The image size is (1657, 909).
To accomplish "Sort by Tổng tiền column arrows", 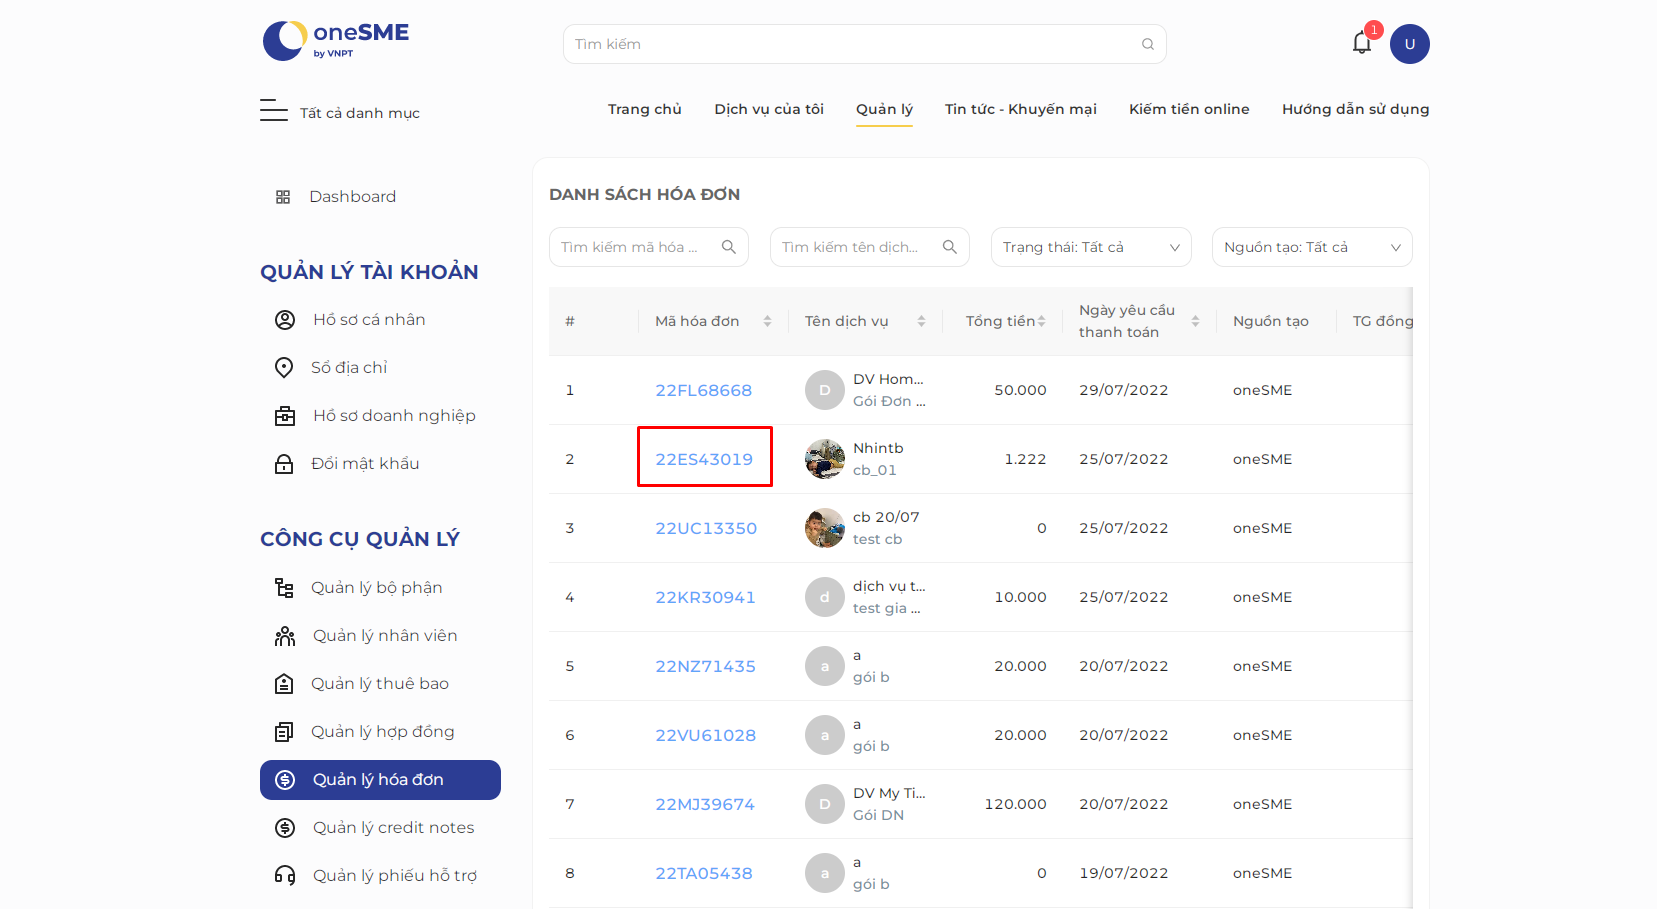I will pos(1041,321).
